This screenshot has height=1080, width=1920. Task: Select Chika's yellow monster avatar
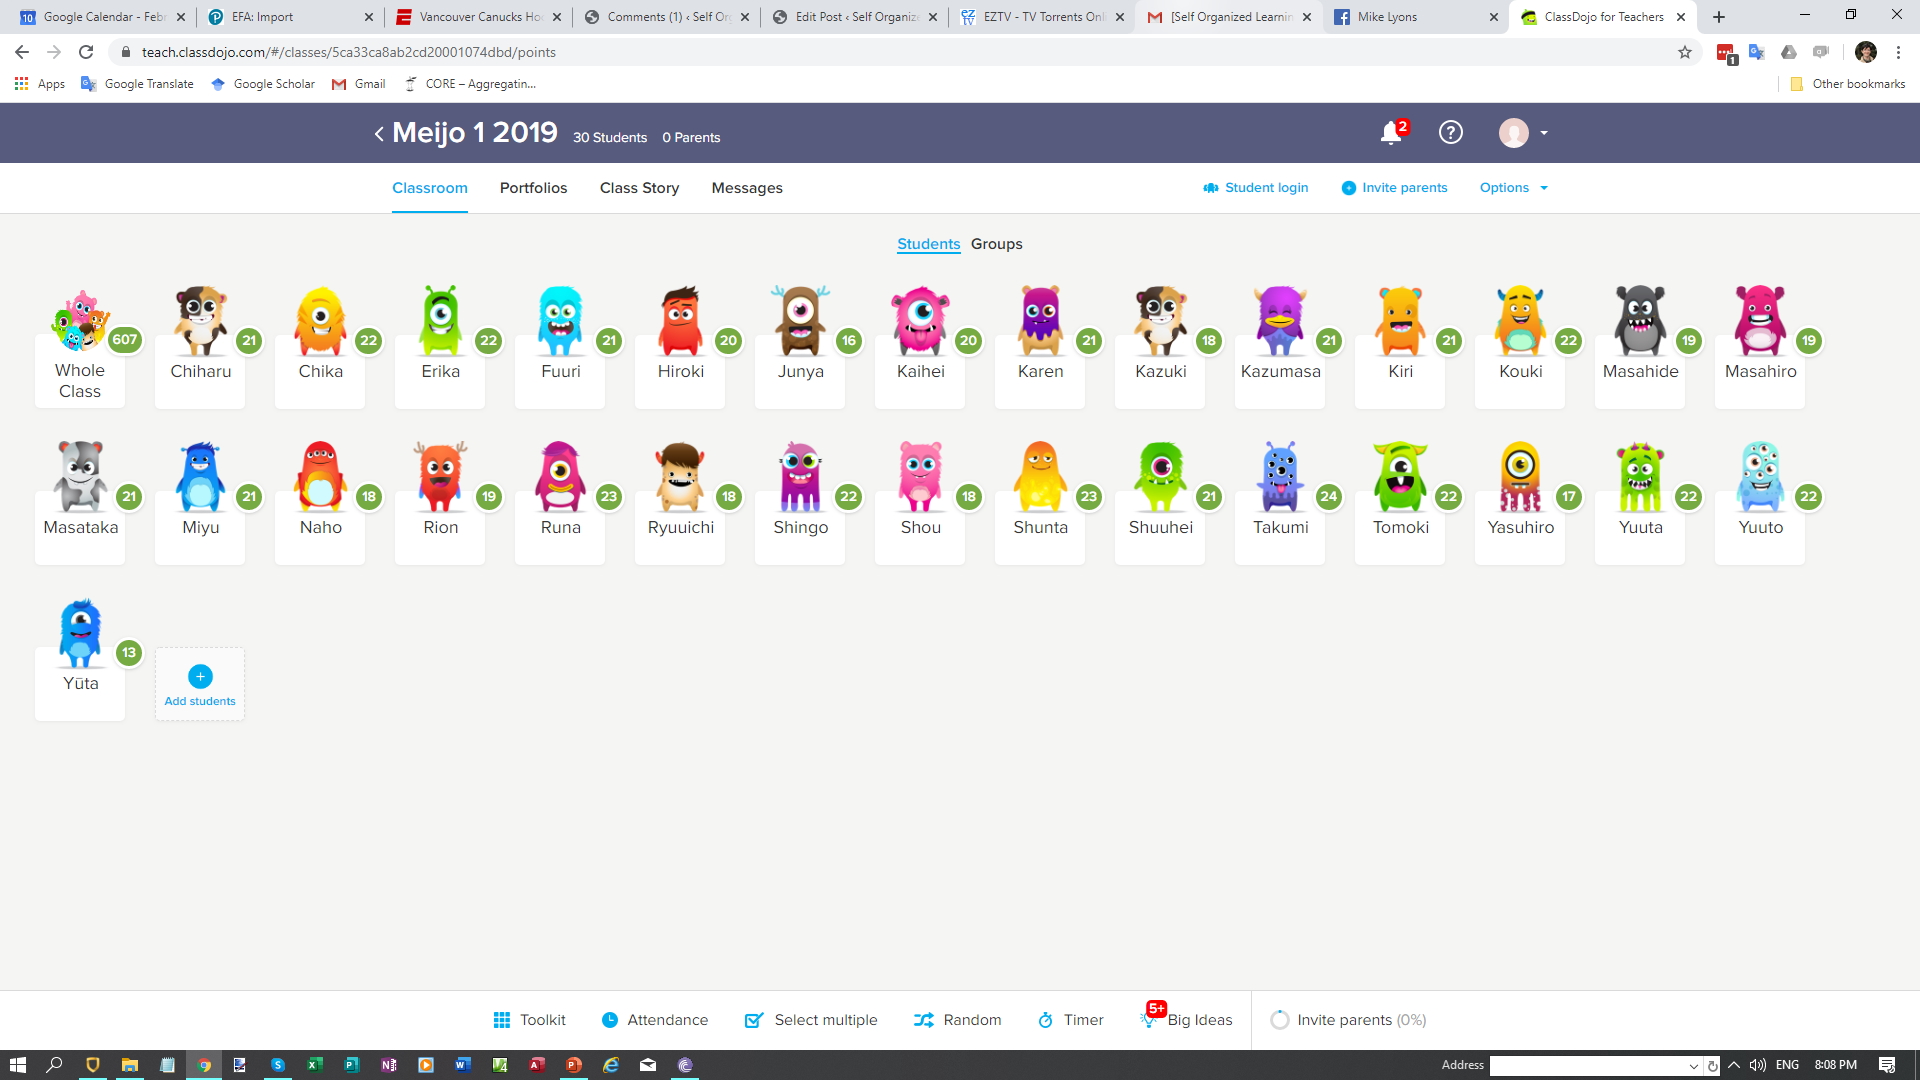click(320, 321)
